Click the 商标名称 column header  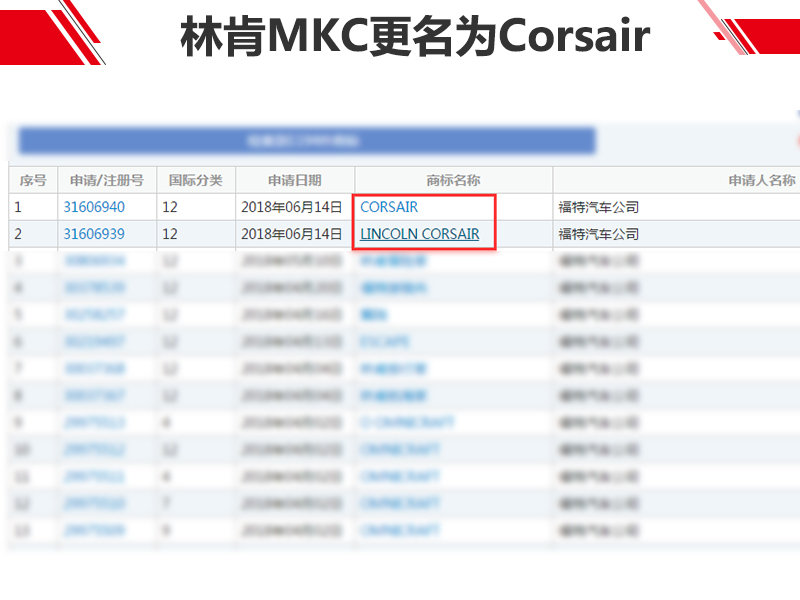453,180
